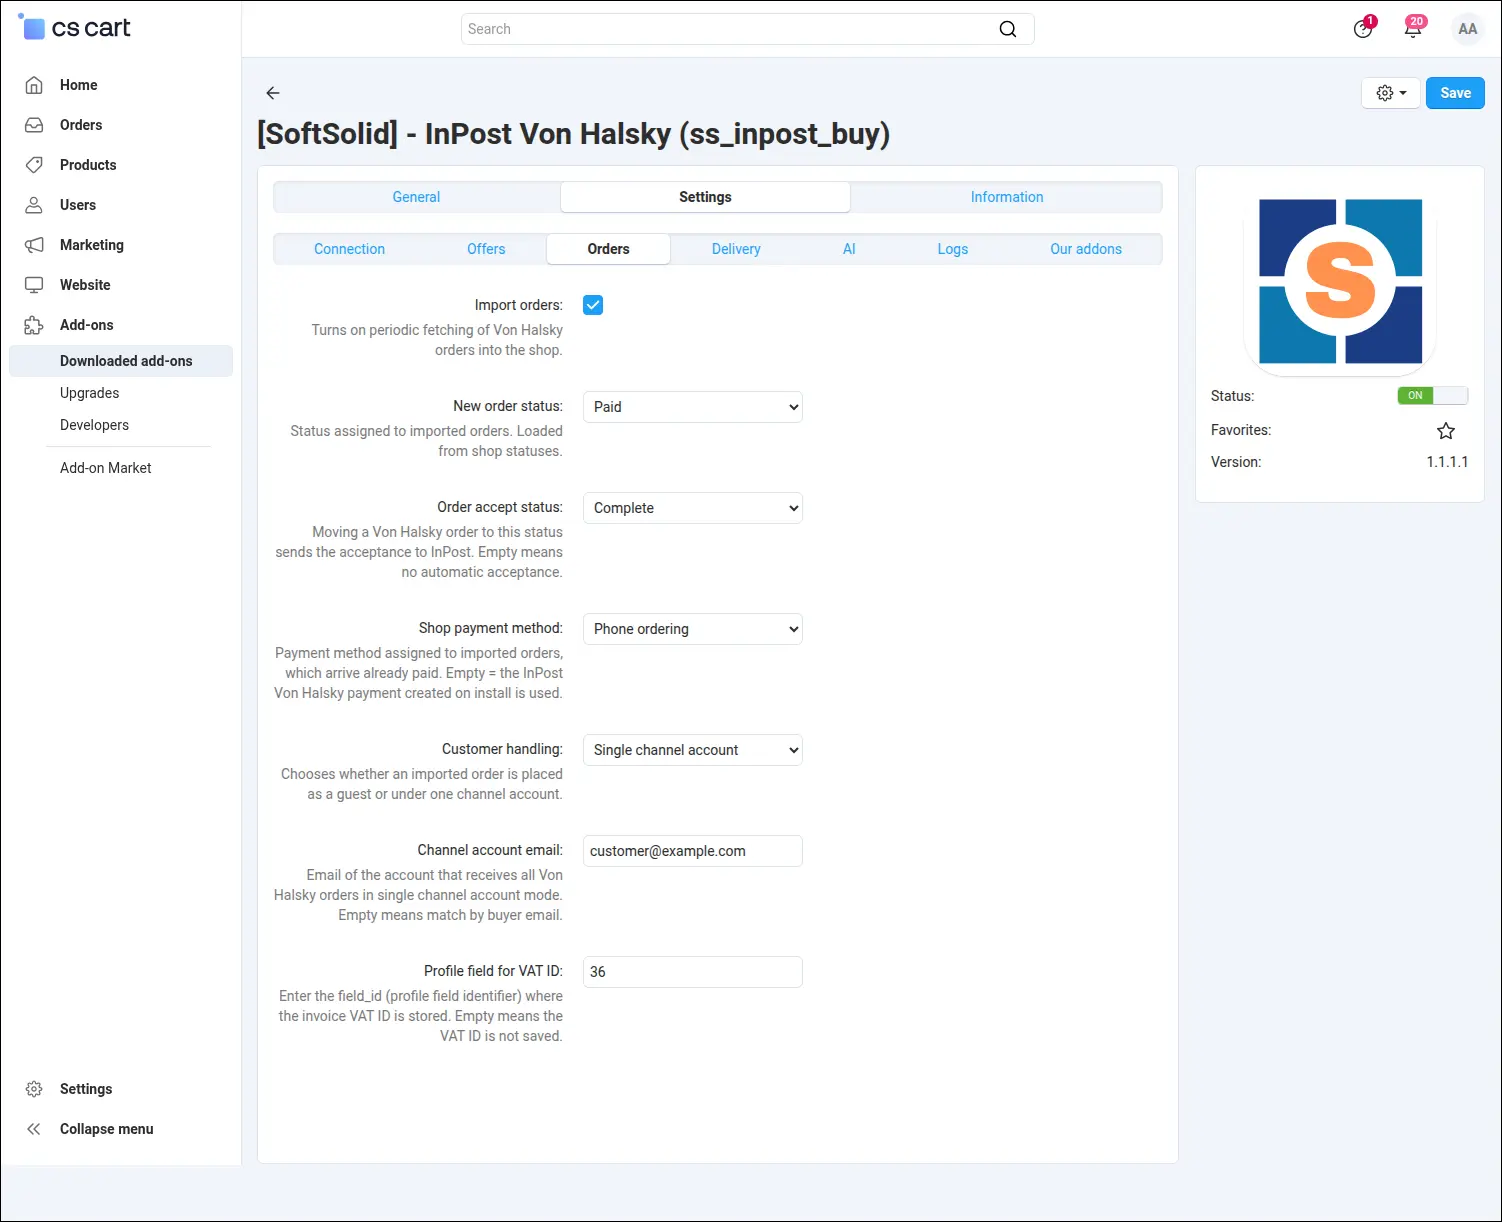
Task: Click Marketing menu label in sidebar
Action: click(x=92, y=245)
